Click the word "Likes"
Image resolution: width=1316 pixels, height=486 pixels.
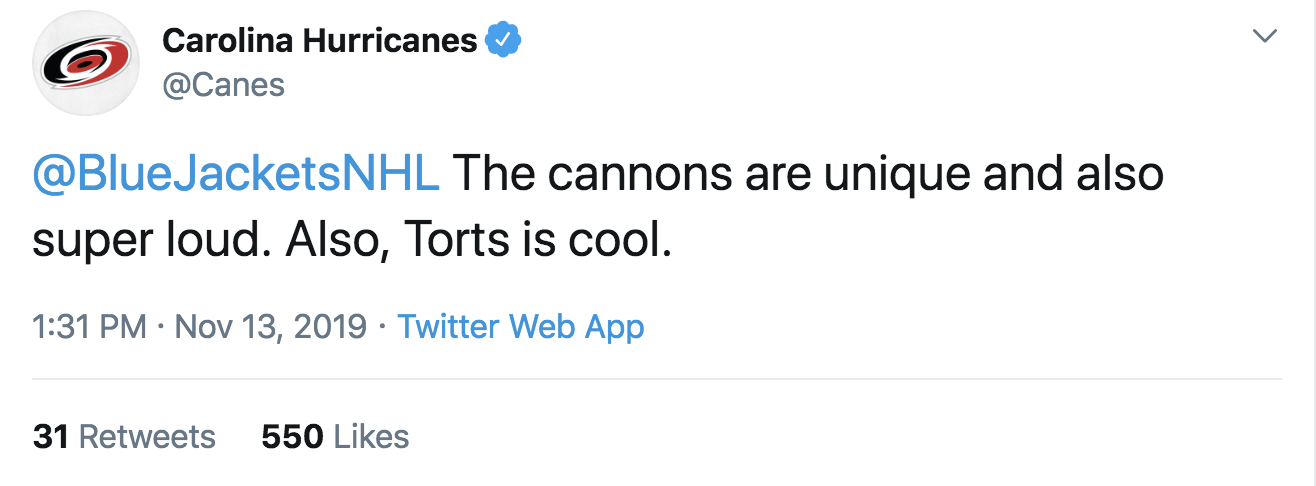point(371,437)
